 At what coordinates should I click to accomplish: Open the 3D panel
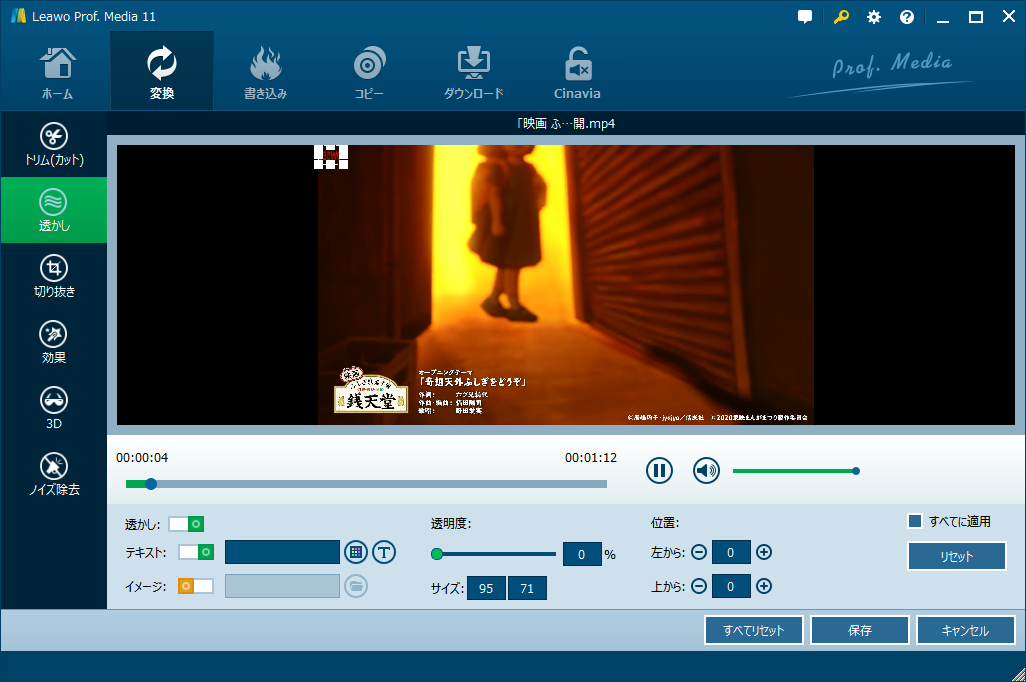click(x=54, y=408)
